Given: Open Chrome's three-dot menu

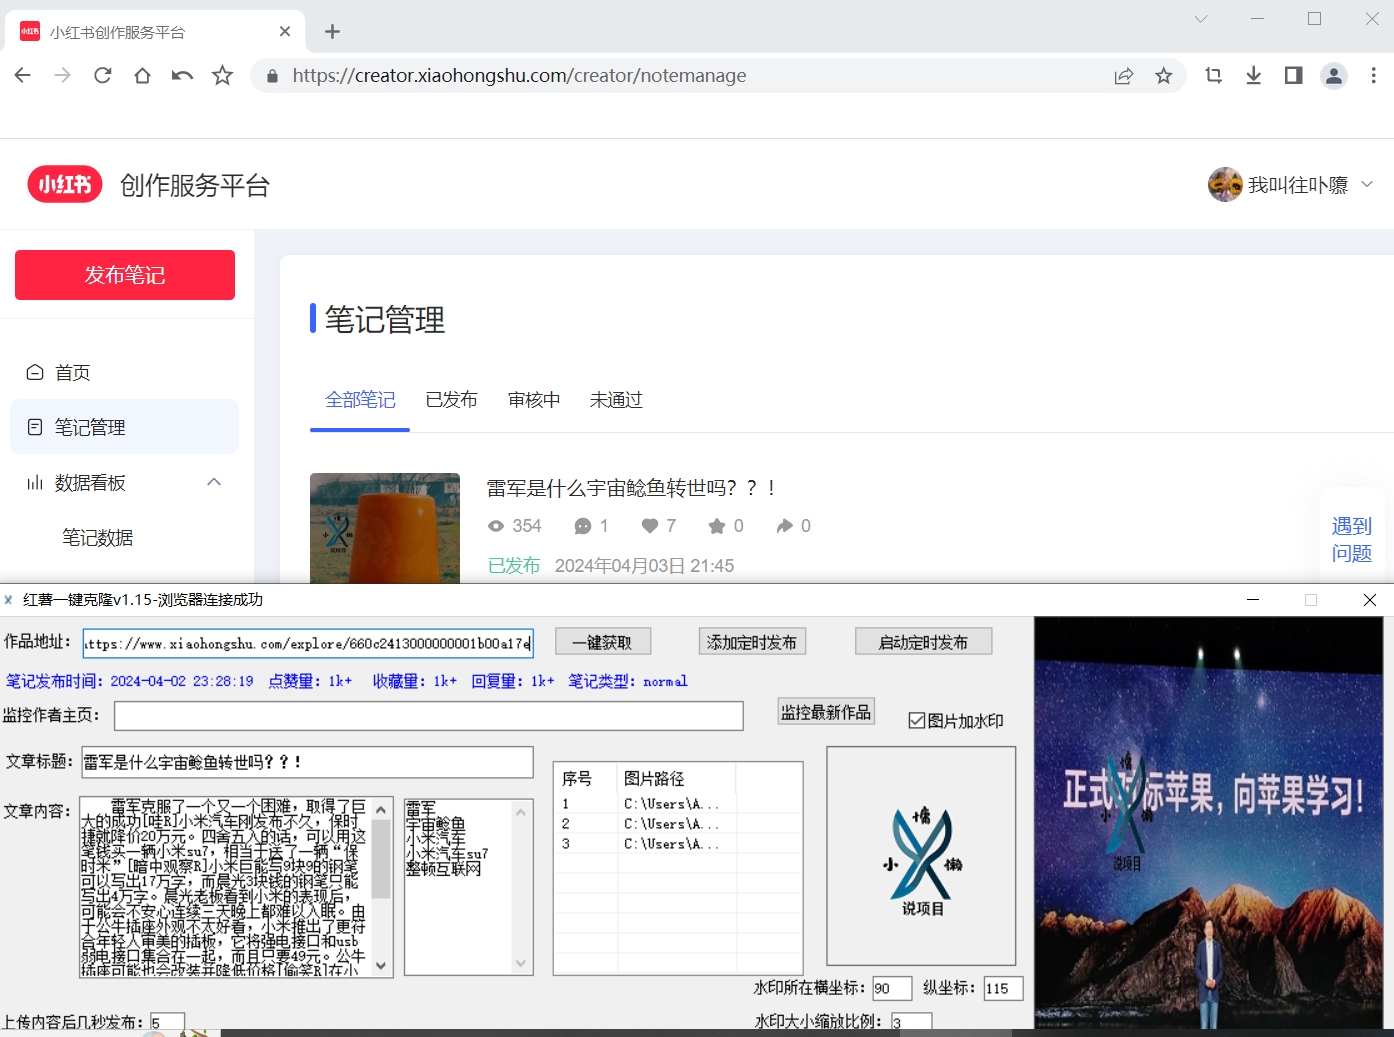Looking at the screenshot, I should (1373, 75).
